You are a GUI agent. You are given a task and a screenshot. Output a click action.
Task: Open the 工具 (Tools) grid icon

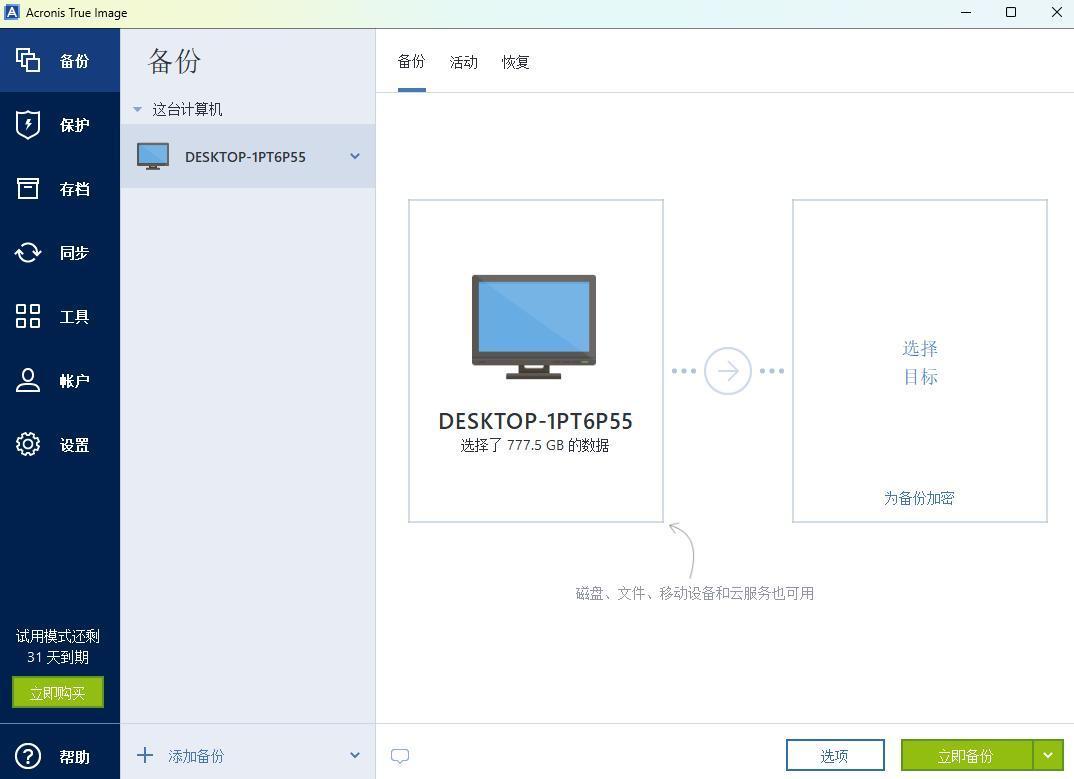tap(28, 317)
